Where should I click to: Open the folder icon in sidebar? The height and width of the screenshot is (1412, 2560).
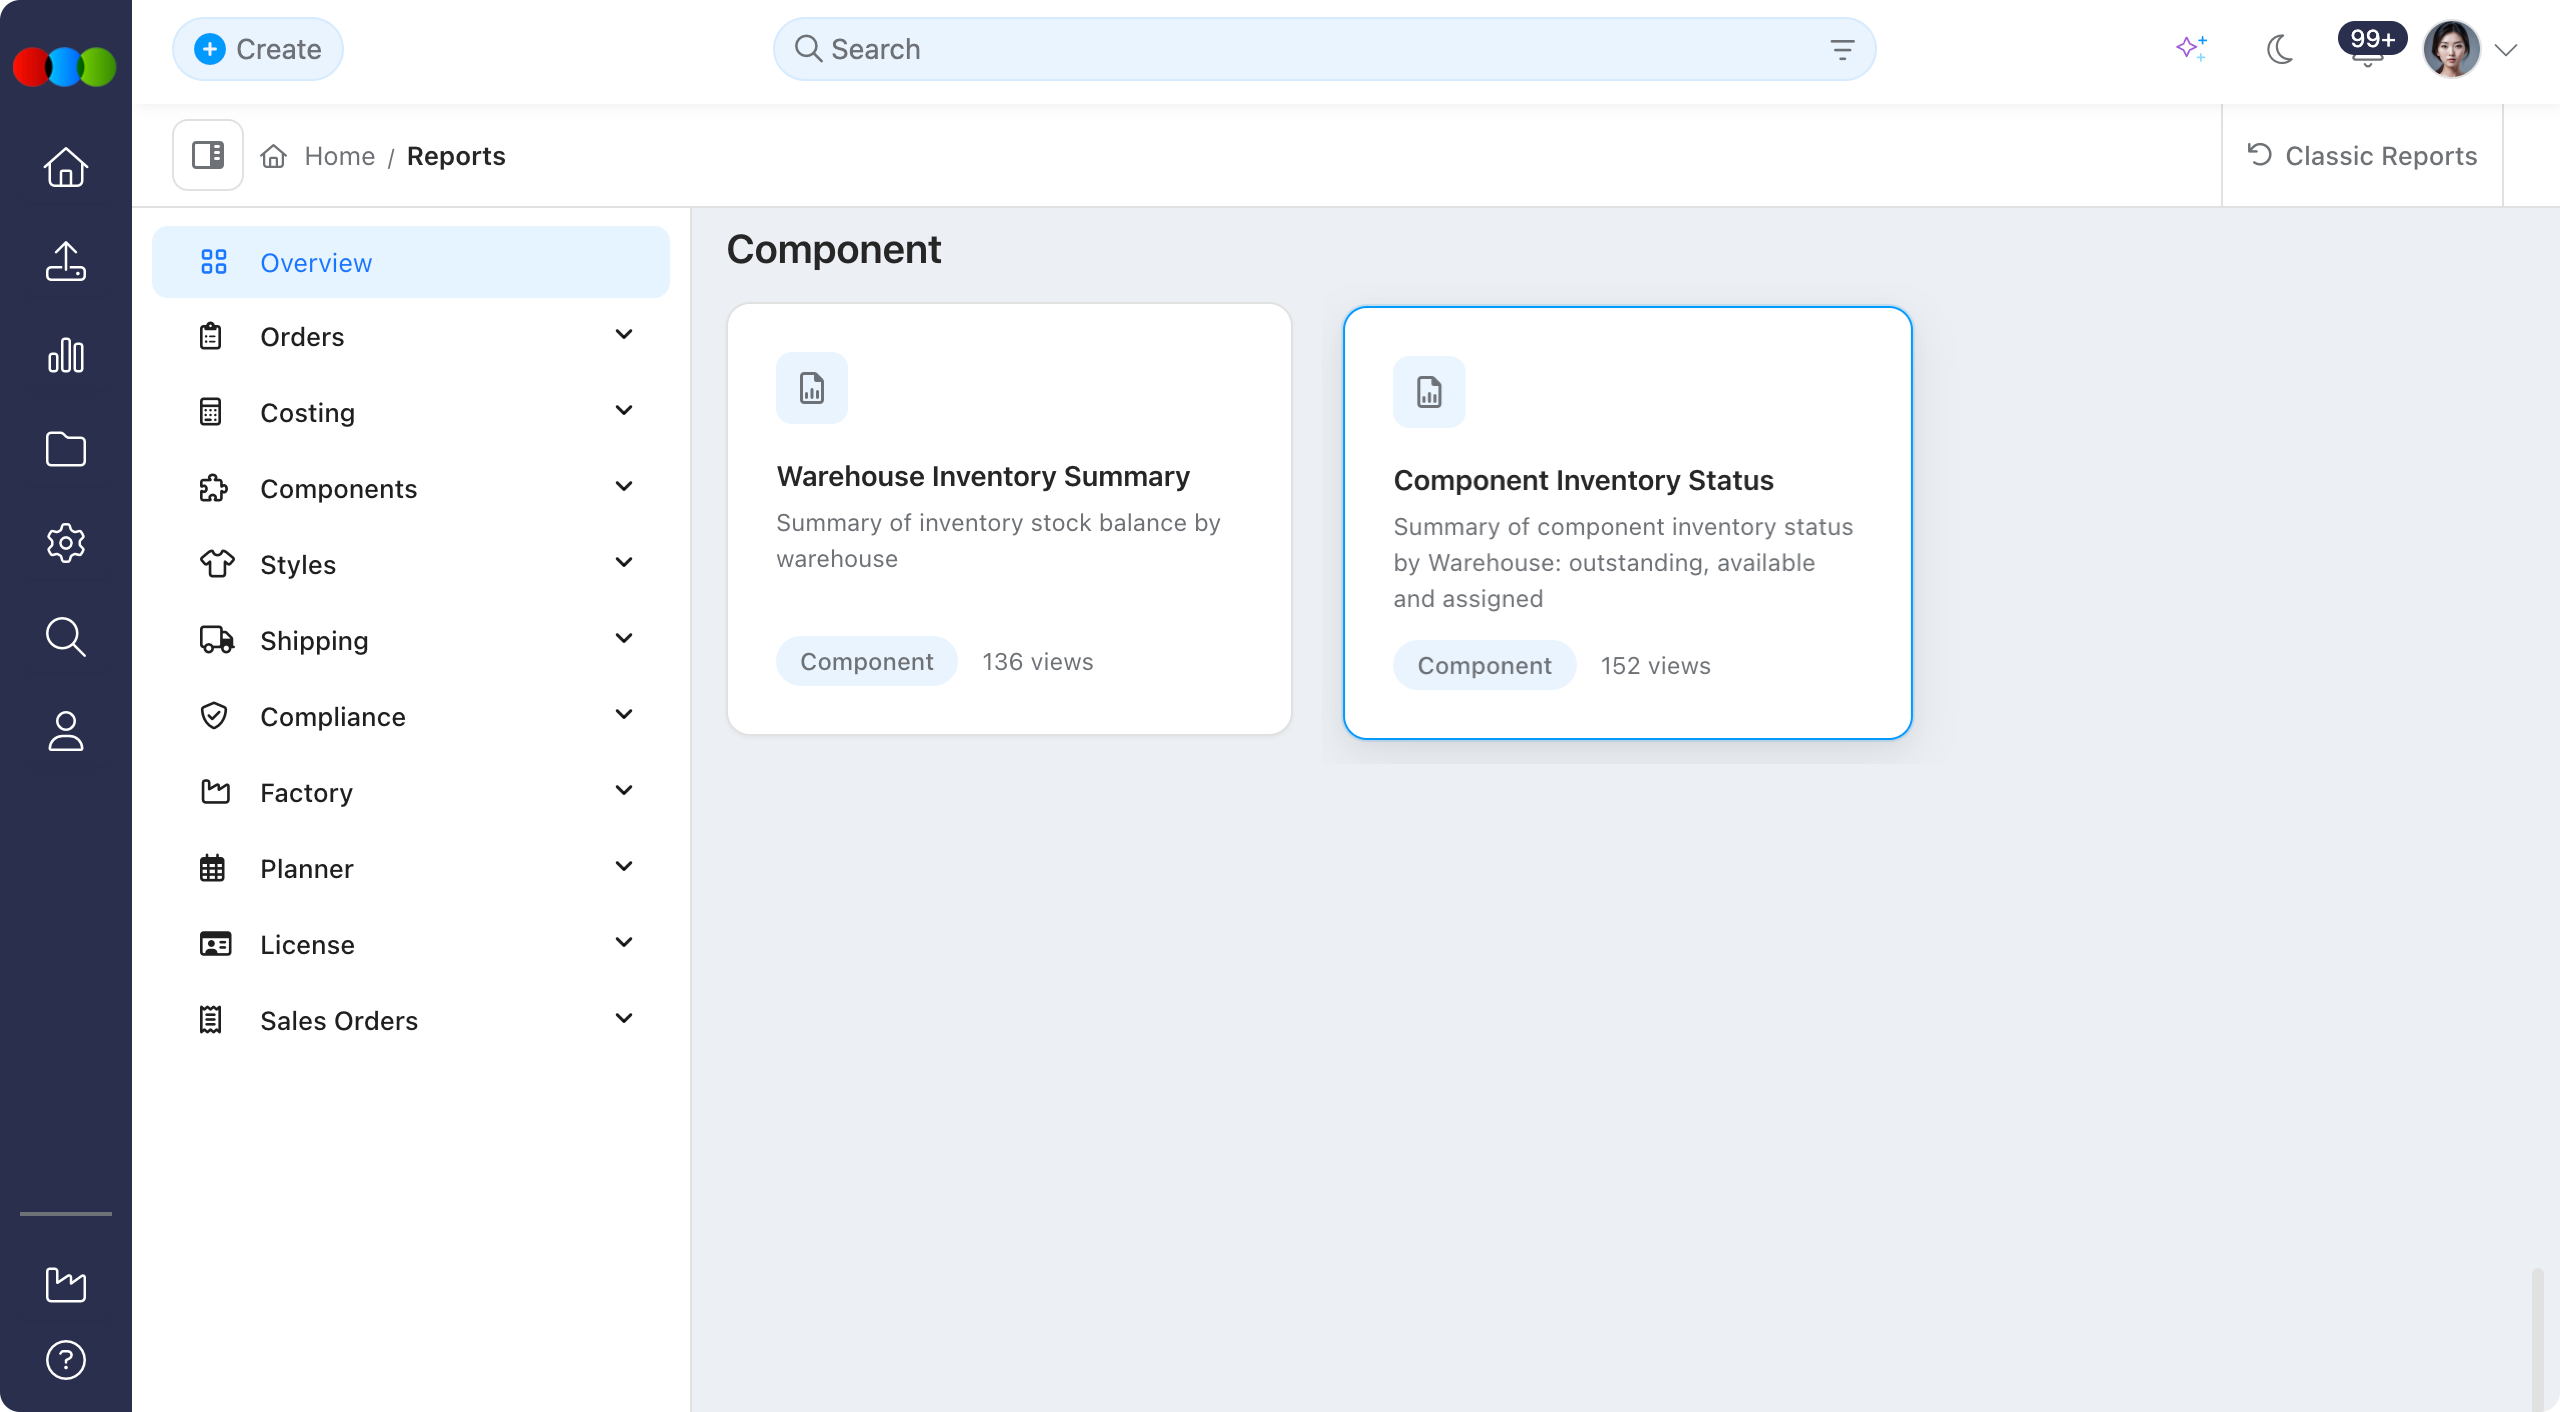66,449
